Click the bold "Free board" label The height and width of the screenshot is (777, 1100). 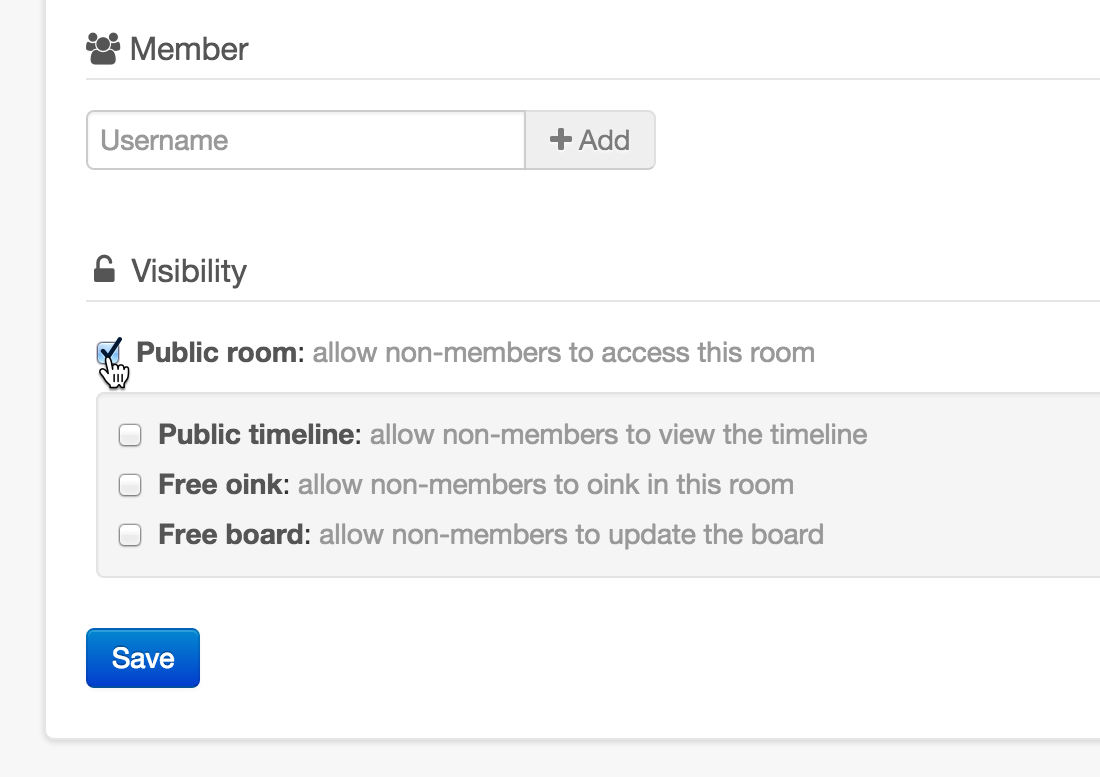pyautogui.click(x=234, y=535)
